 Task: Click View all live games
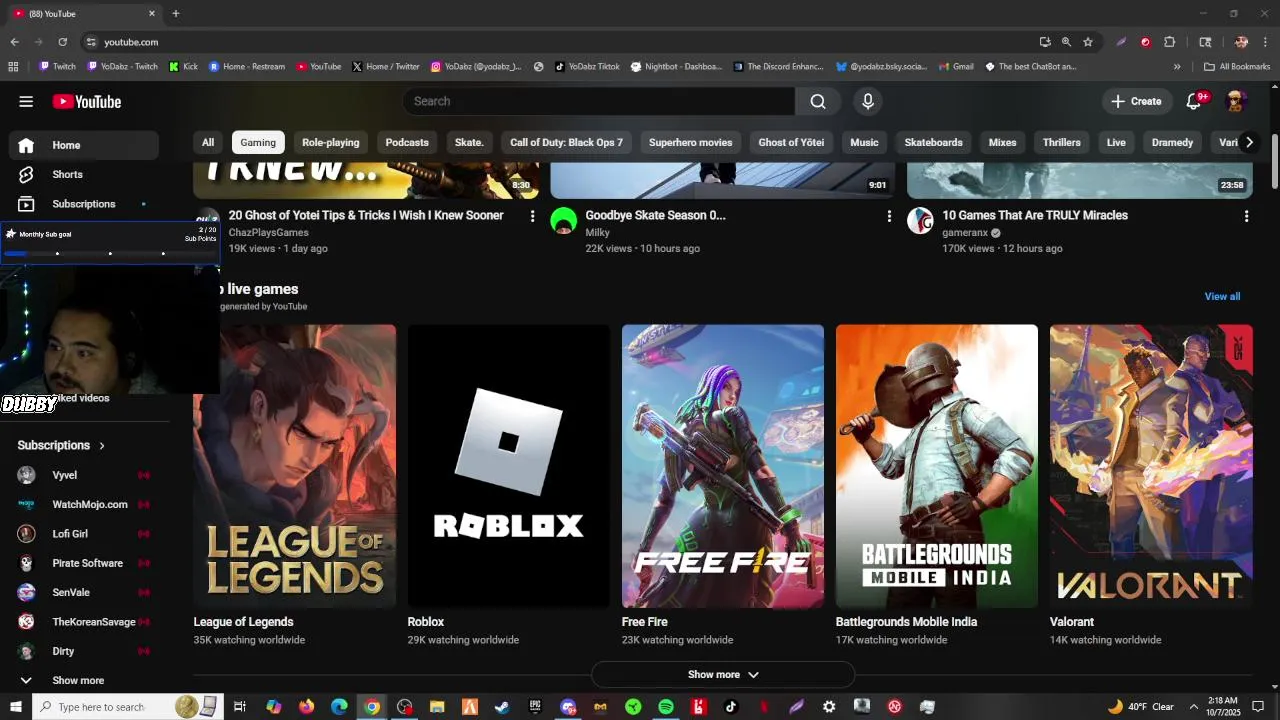pos(1222,297)
